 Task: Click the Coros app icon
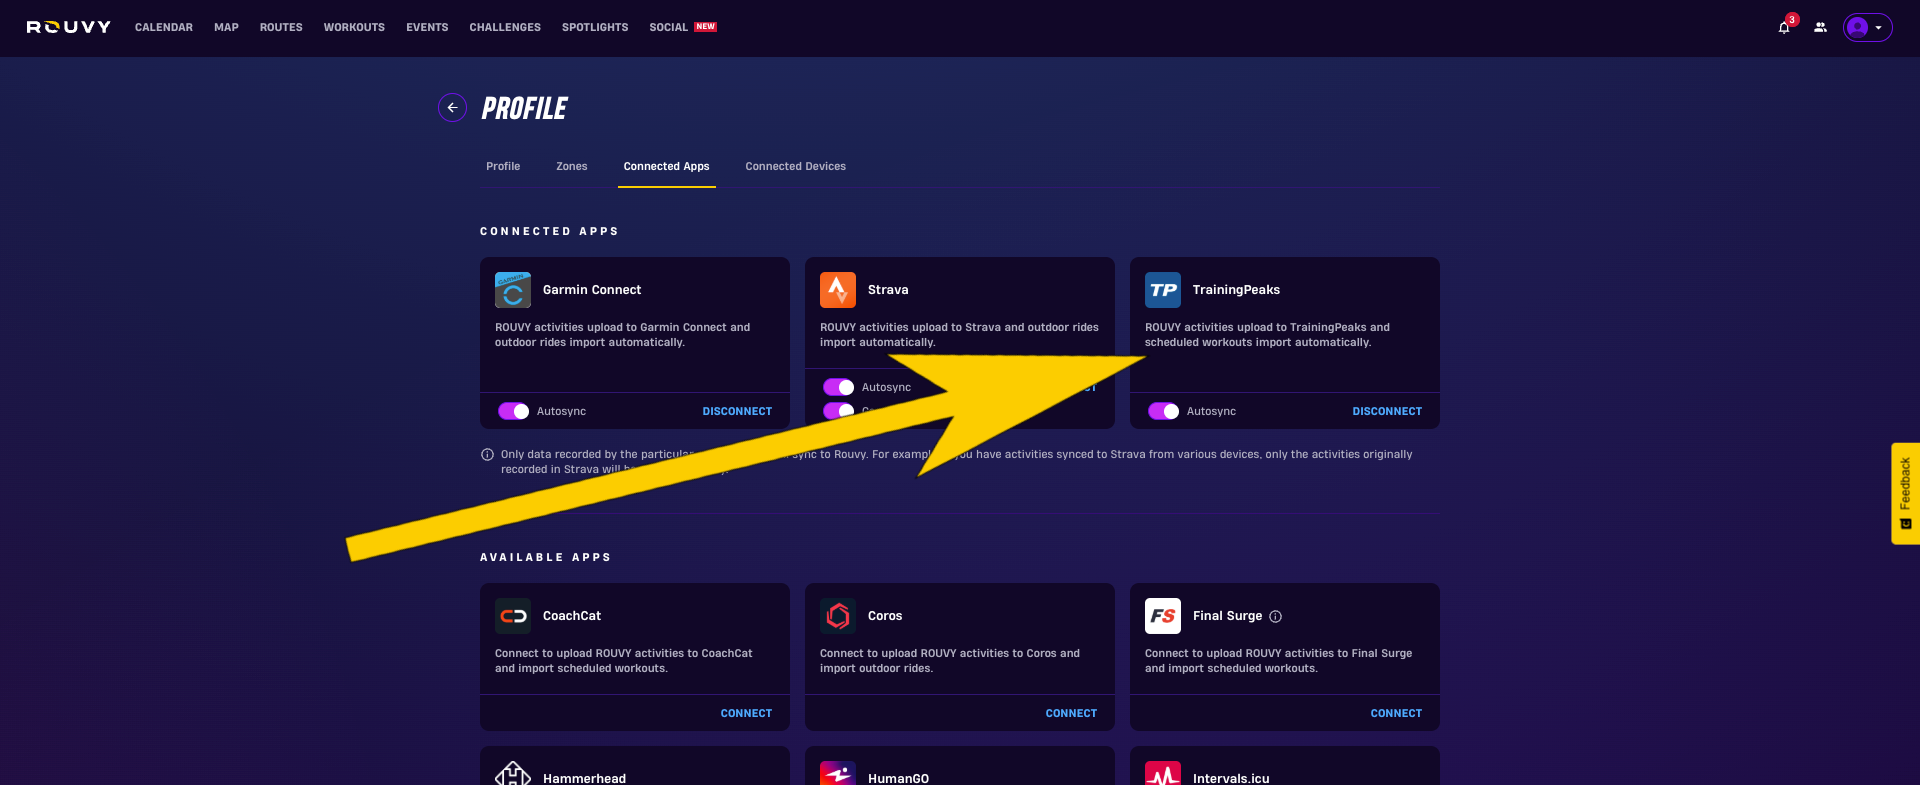[x=838, y=616]
